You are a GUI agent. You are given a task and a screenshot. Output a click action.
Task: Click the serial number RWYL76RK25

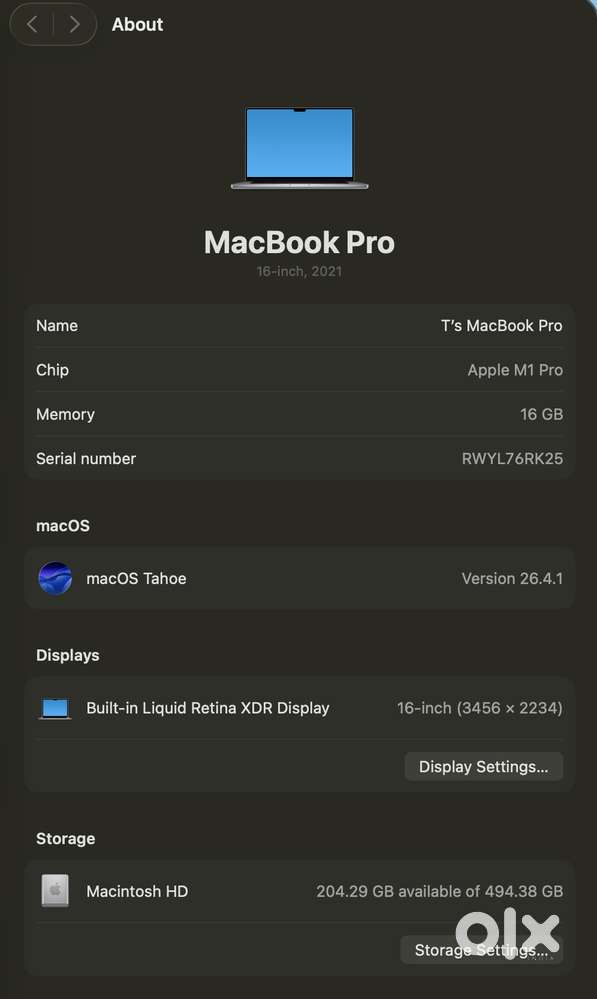(x=512, y=459)
